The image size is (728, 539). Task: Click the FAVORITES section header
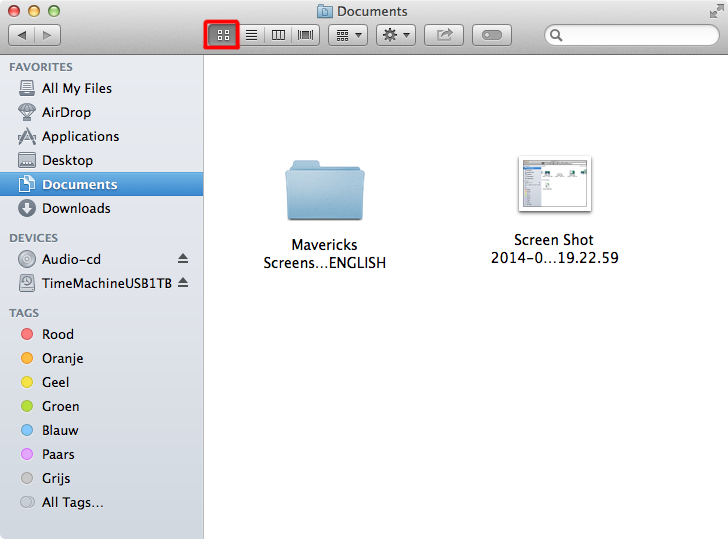coord(41,67)
